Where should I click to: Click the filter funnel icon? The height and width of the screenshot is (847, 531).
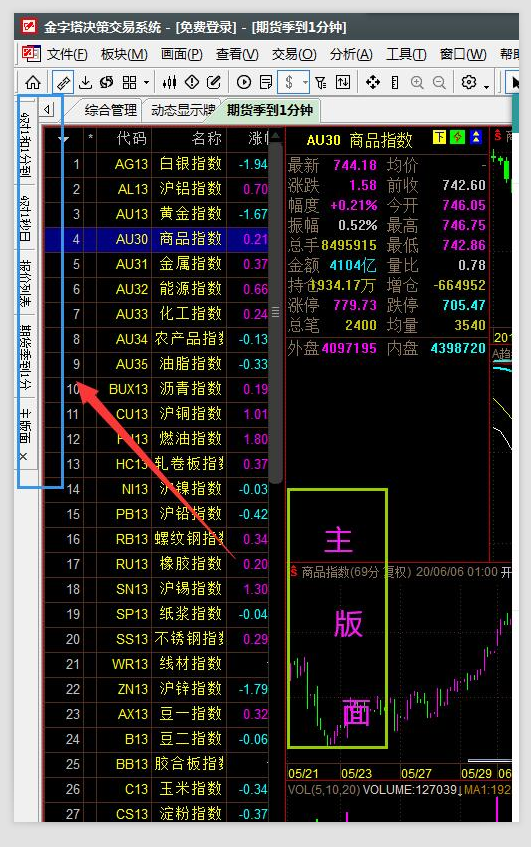click(x=321, y=83)
